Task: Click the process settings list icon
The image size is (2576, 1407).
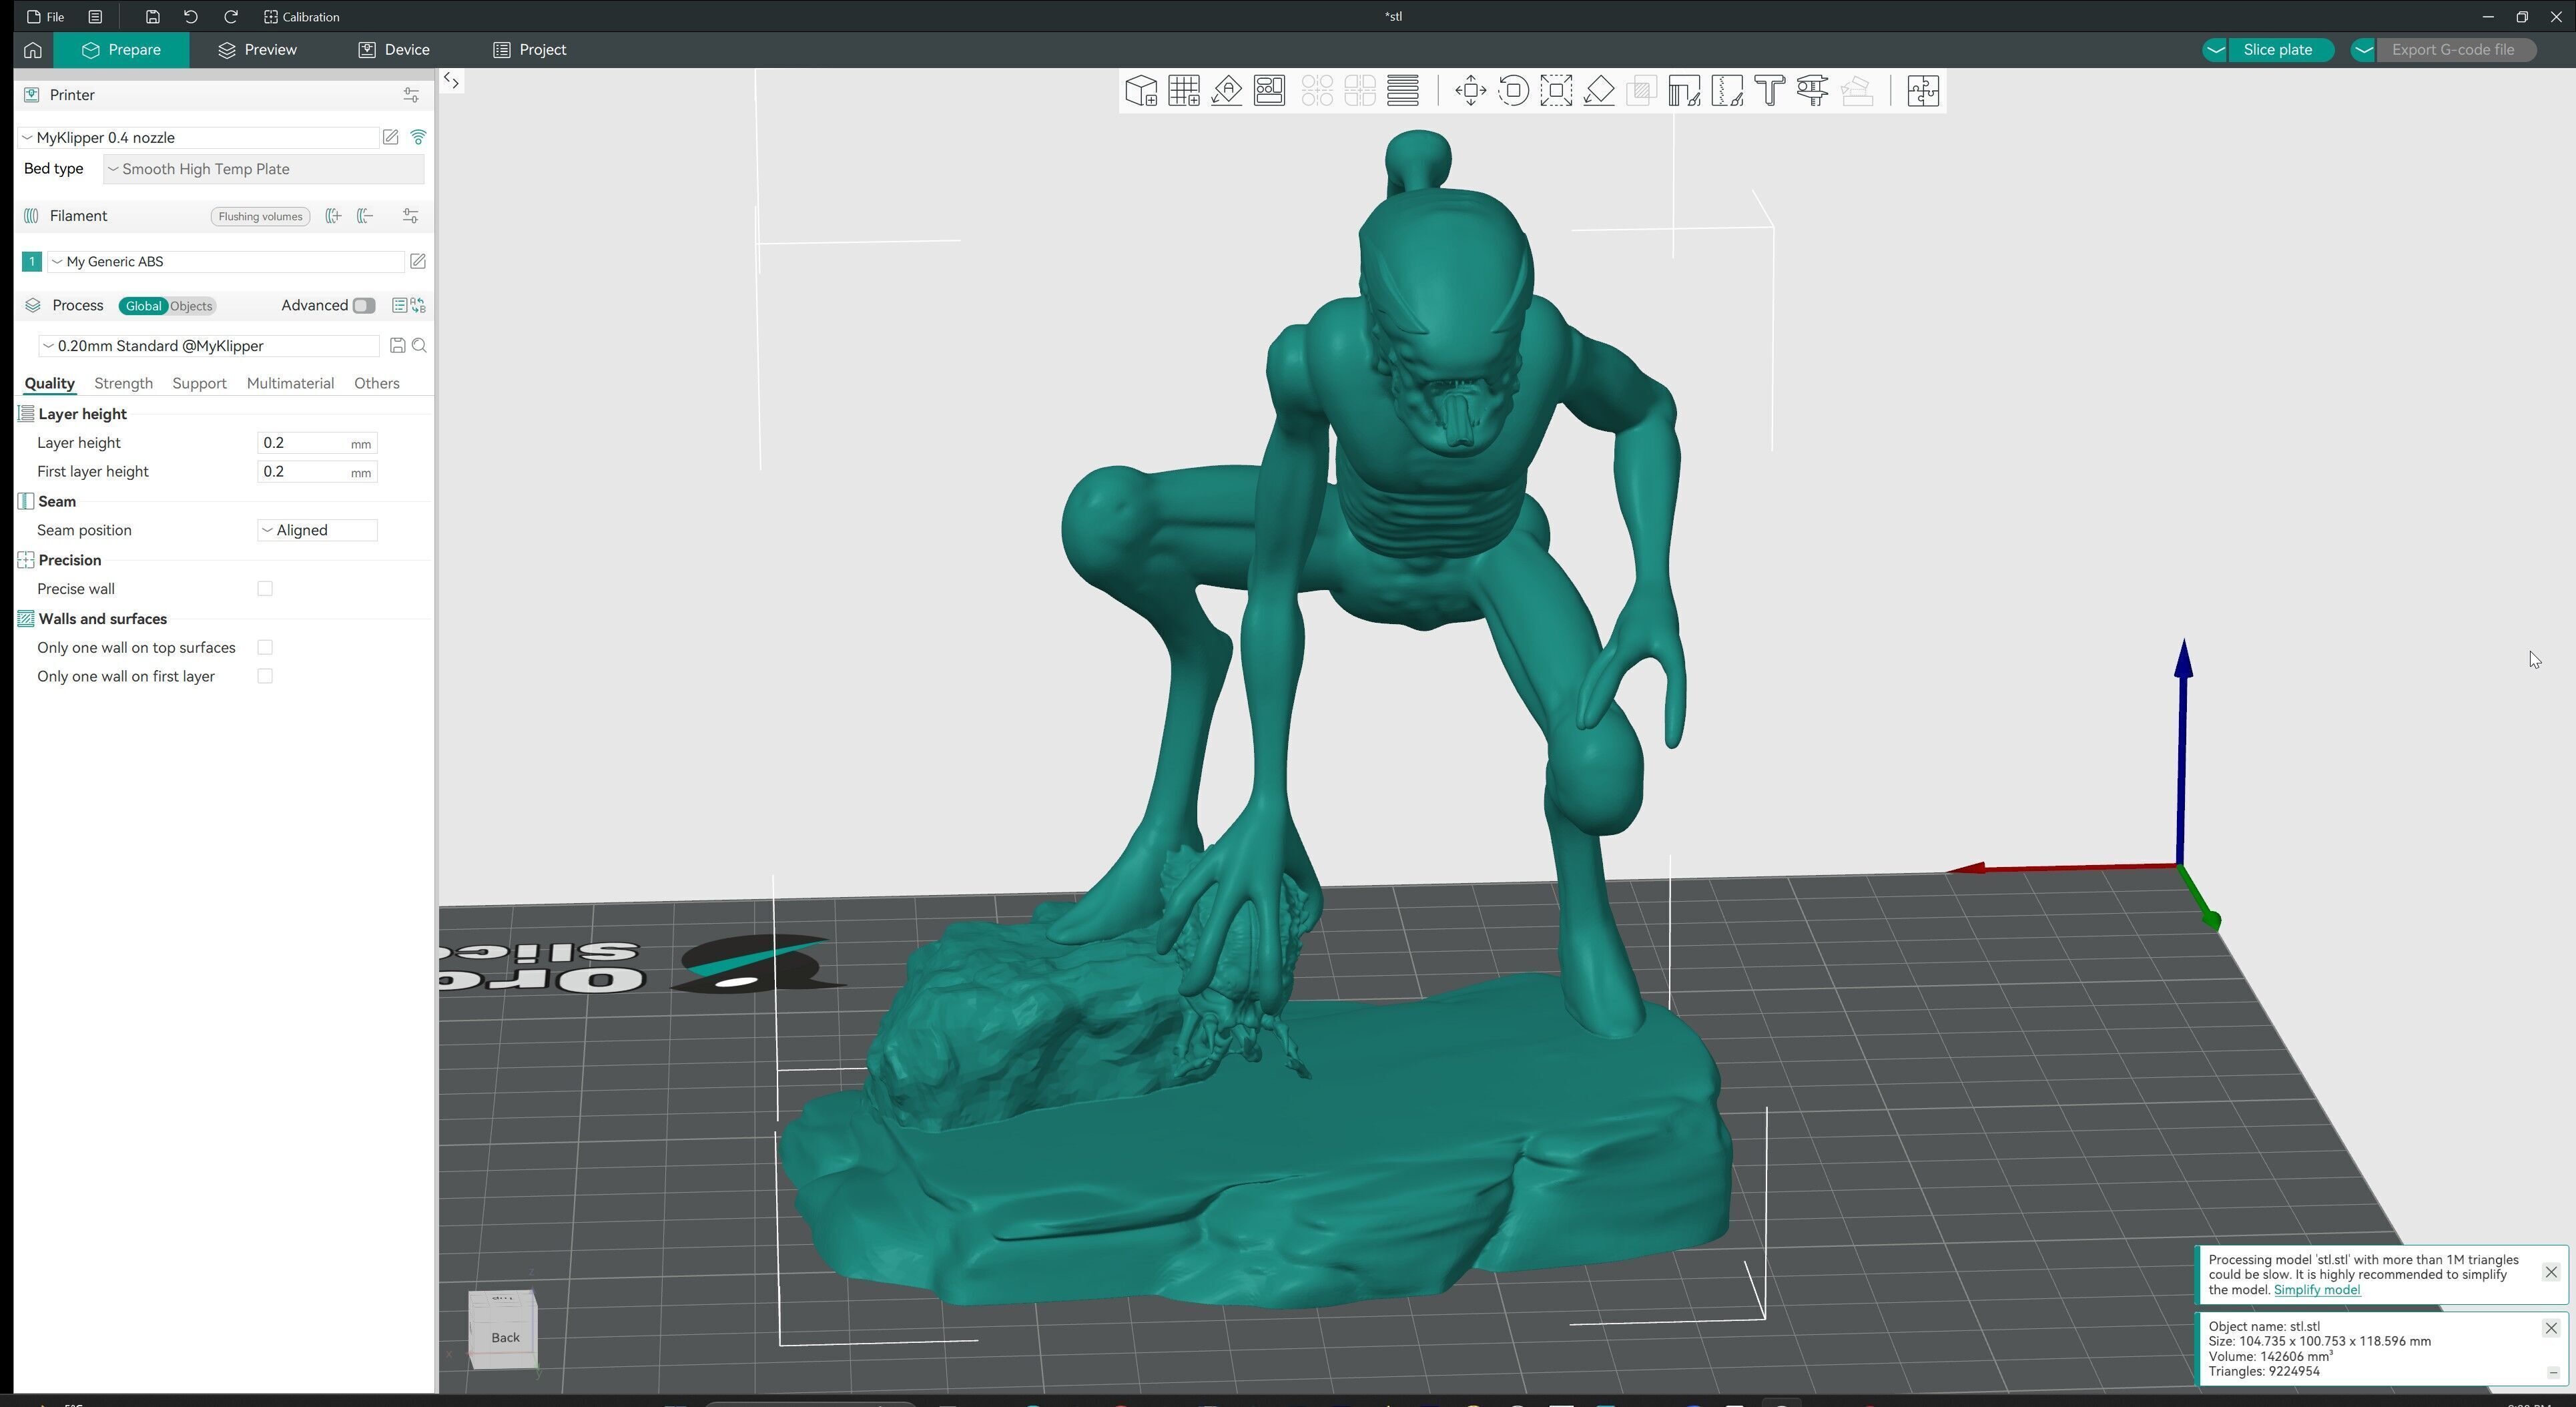Action: pos(399,306)
